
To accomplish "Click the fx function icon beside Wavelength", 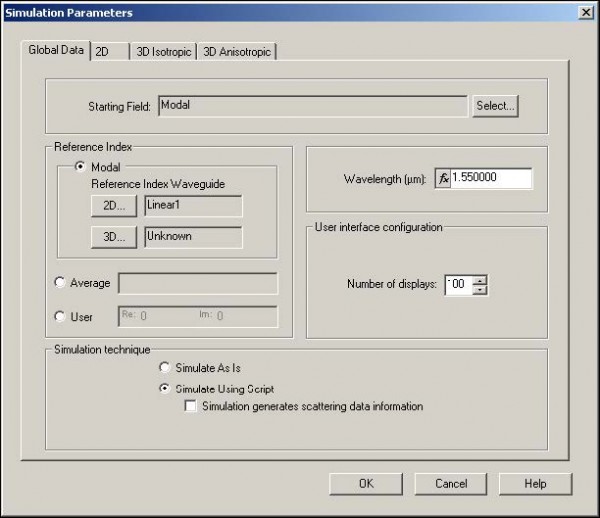I will click(443, 178).
